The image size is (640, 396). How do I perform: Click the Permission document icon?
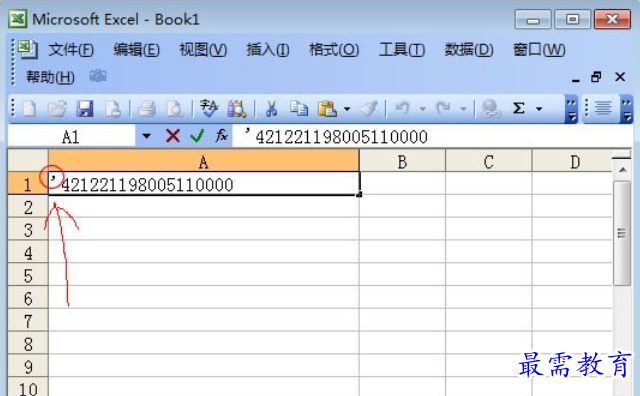(x=113, y=109)
